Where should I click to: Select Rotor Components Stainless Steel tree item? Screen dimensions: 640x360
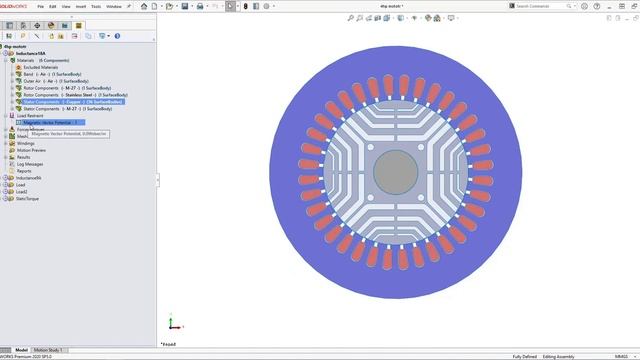(x=76, y=95)
